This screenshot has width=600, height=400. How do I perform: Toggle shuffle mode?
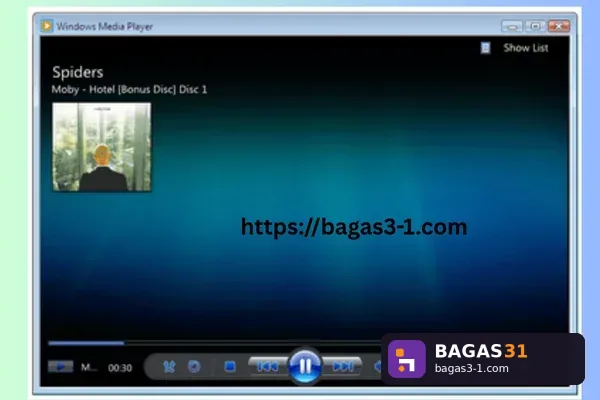(x=169, y=367)
